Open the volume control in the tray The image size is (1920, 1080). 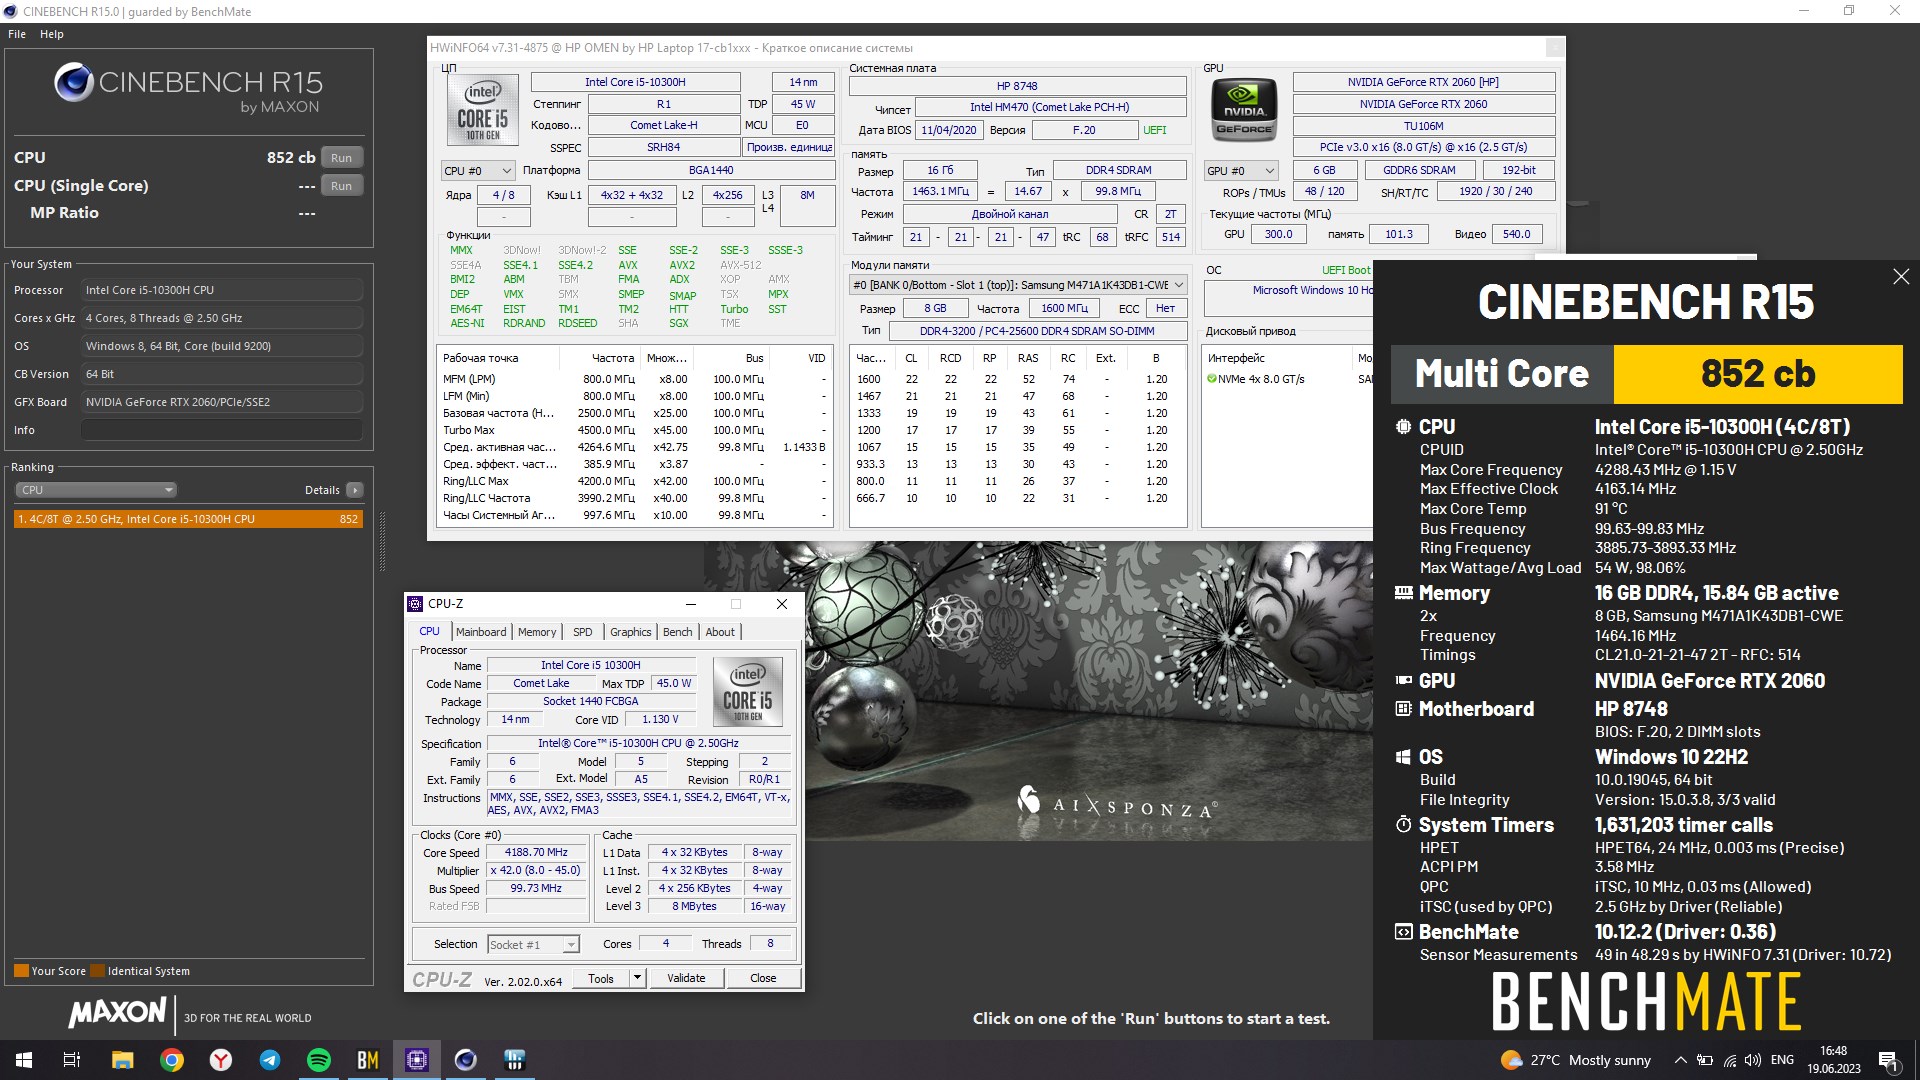(x=1753, y=1060)
